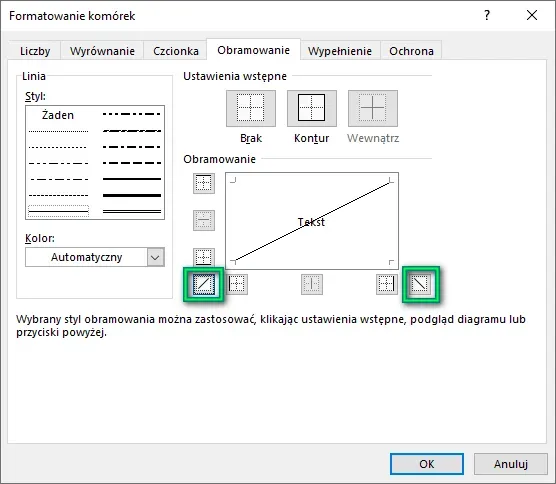Apply the Brak (none) border preset

coord(251,108)
